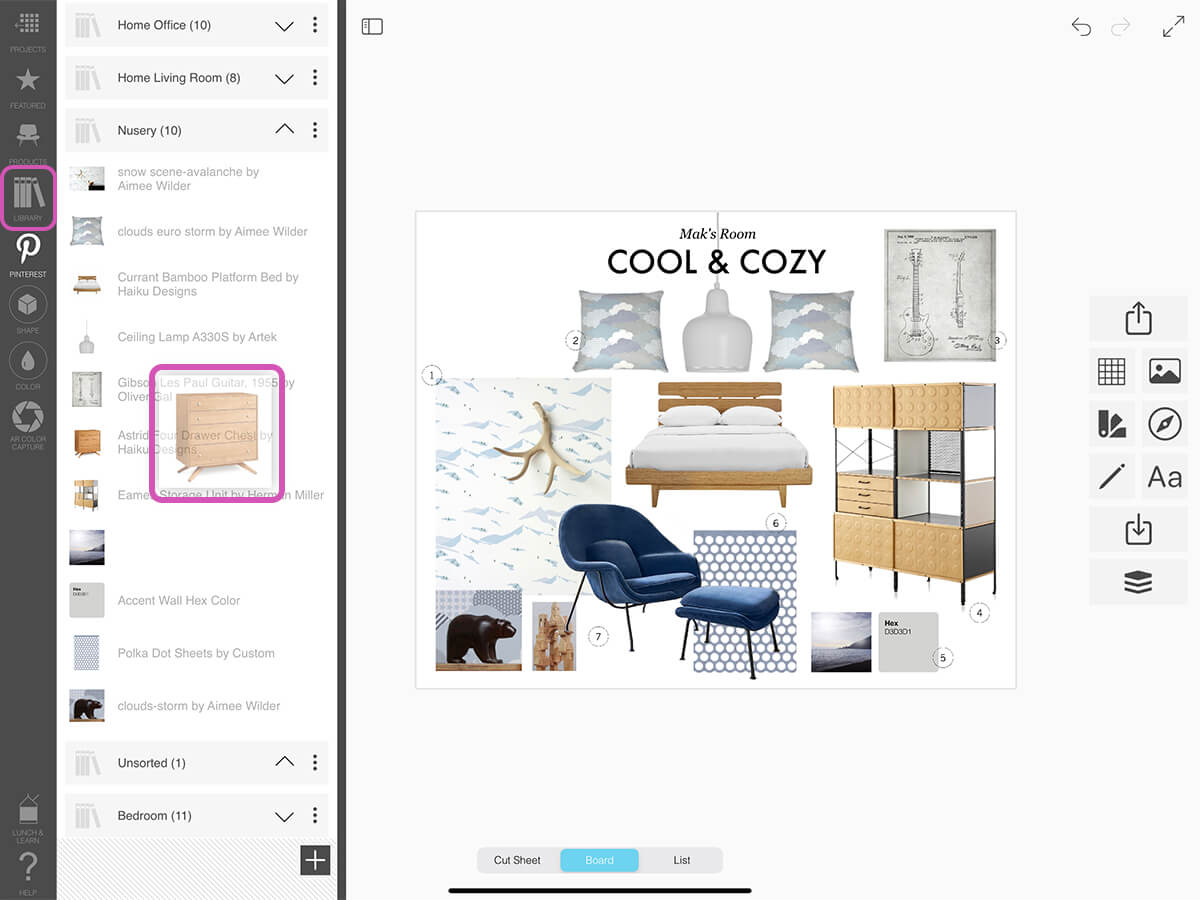
Task: Select the Shape cube tool
Action: (28, 310)
